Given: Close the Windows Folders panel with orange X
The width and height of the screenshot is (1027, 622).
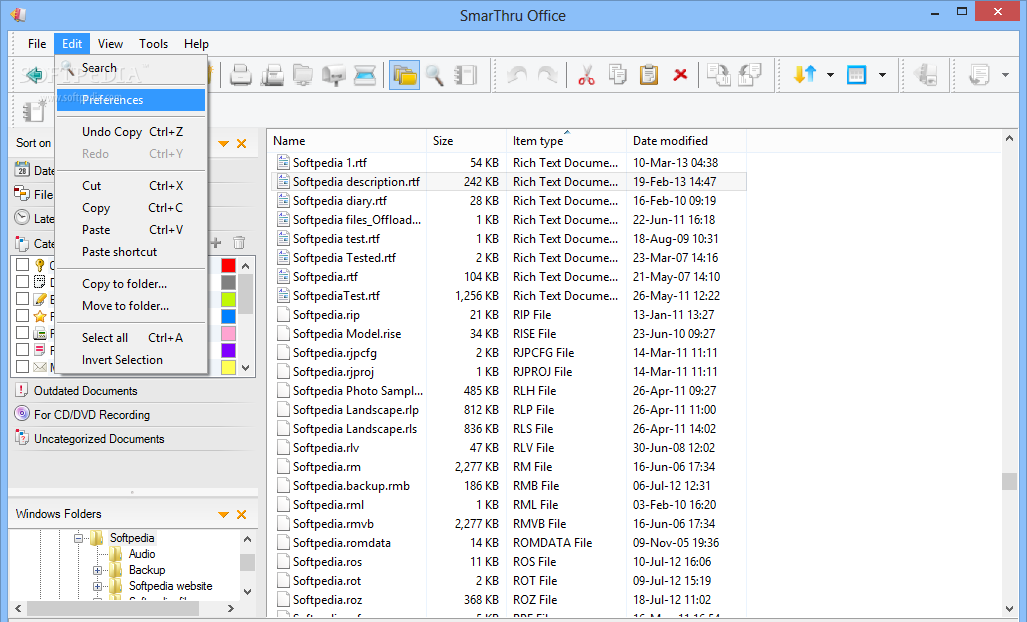Looking at the screenshot, I should (x=242, y=515).
